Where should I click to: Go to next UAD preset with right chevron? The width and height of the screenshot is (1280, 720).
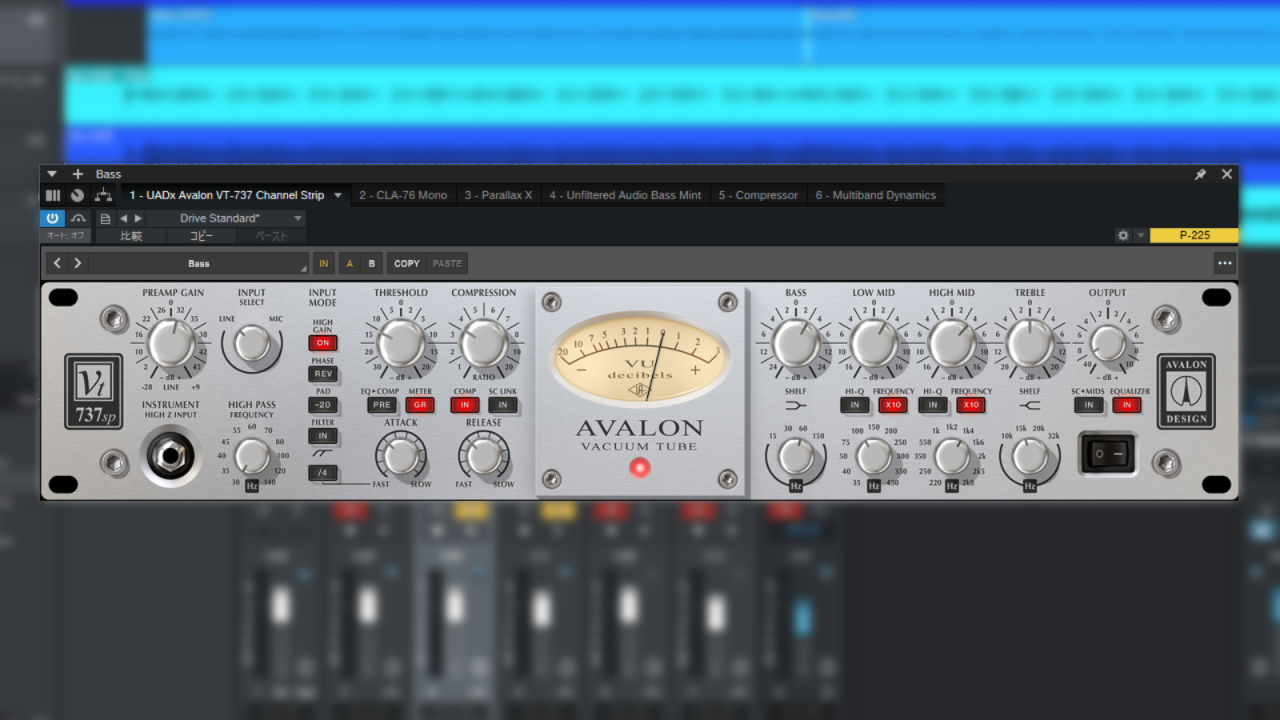[x=77, y=263]
